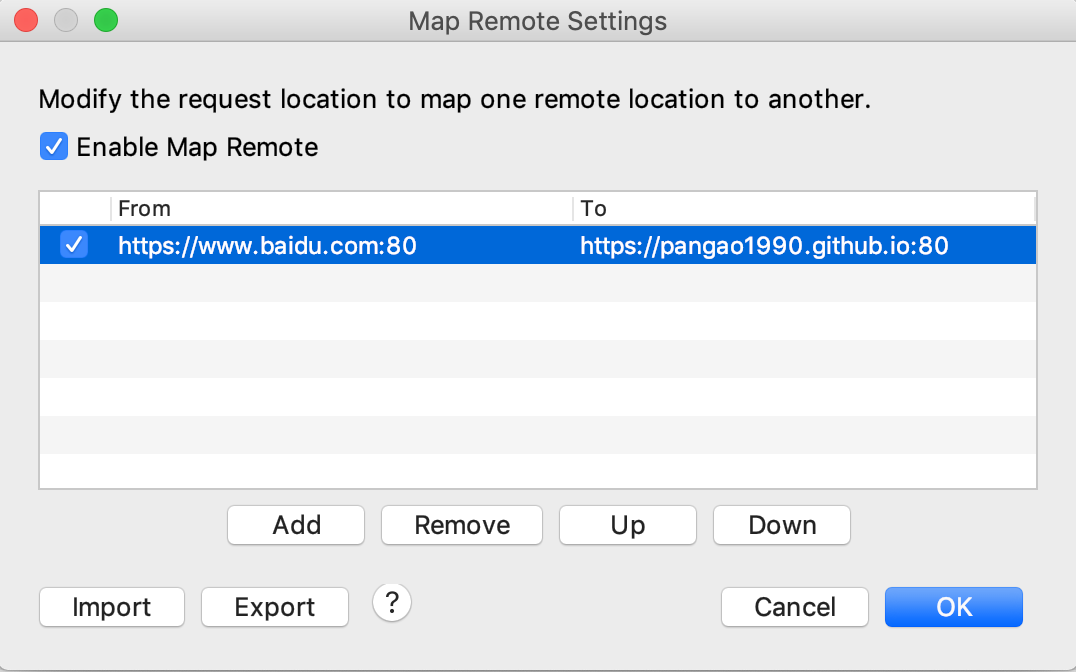Screen dimensions: 1076x672
Task: Select the pangao1990.github.io:80 To cell
Action: 764,246
